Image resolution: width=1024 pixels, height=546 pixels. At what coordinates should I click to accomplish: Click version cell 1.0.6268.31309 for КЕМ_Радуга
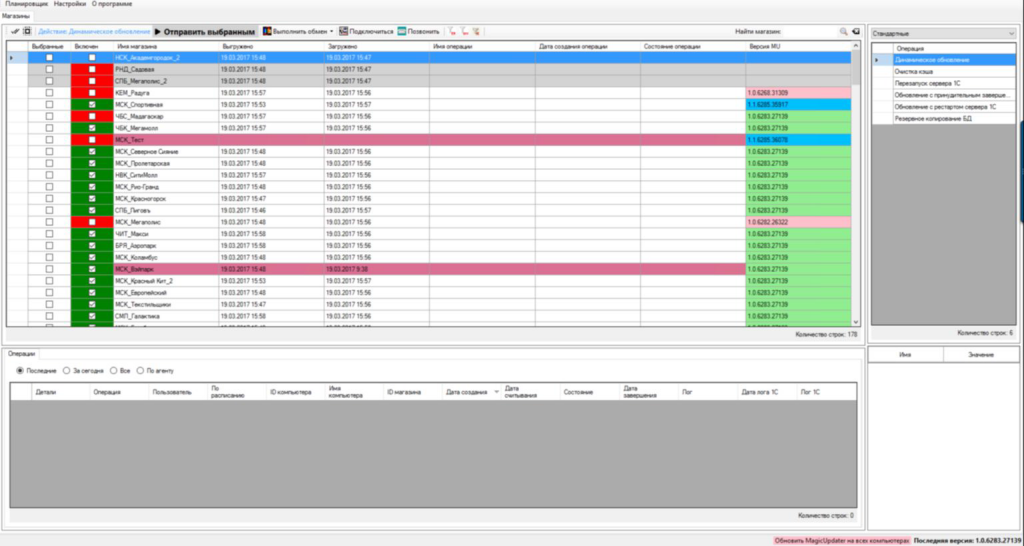click(x=799, y=93)
